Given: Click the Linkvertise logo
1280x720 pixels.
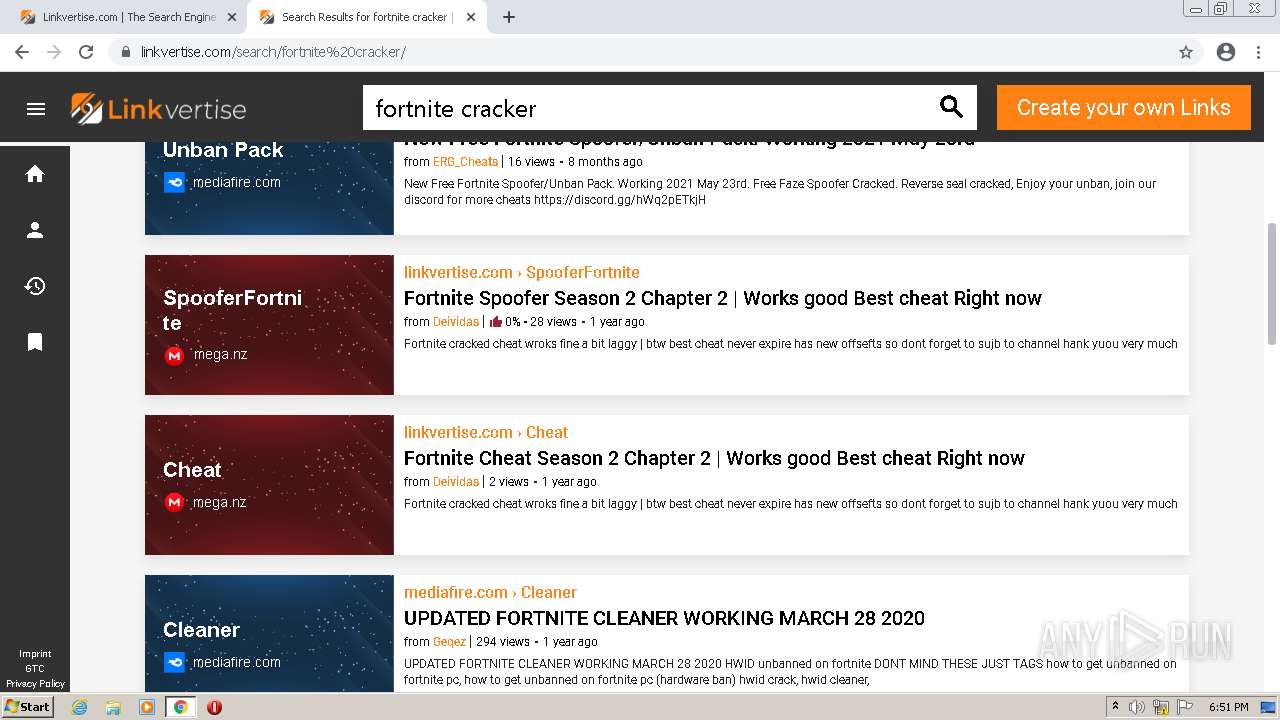Looking at the screenshot, I should pos(158,109).
